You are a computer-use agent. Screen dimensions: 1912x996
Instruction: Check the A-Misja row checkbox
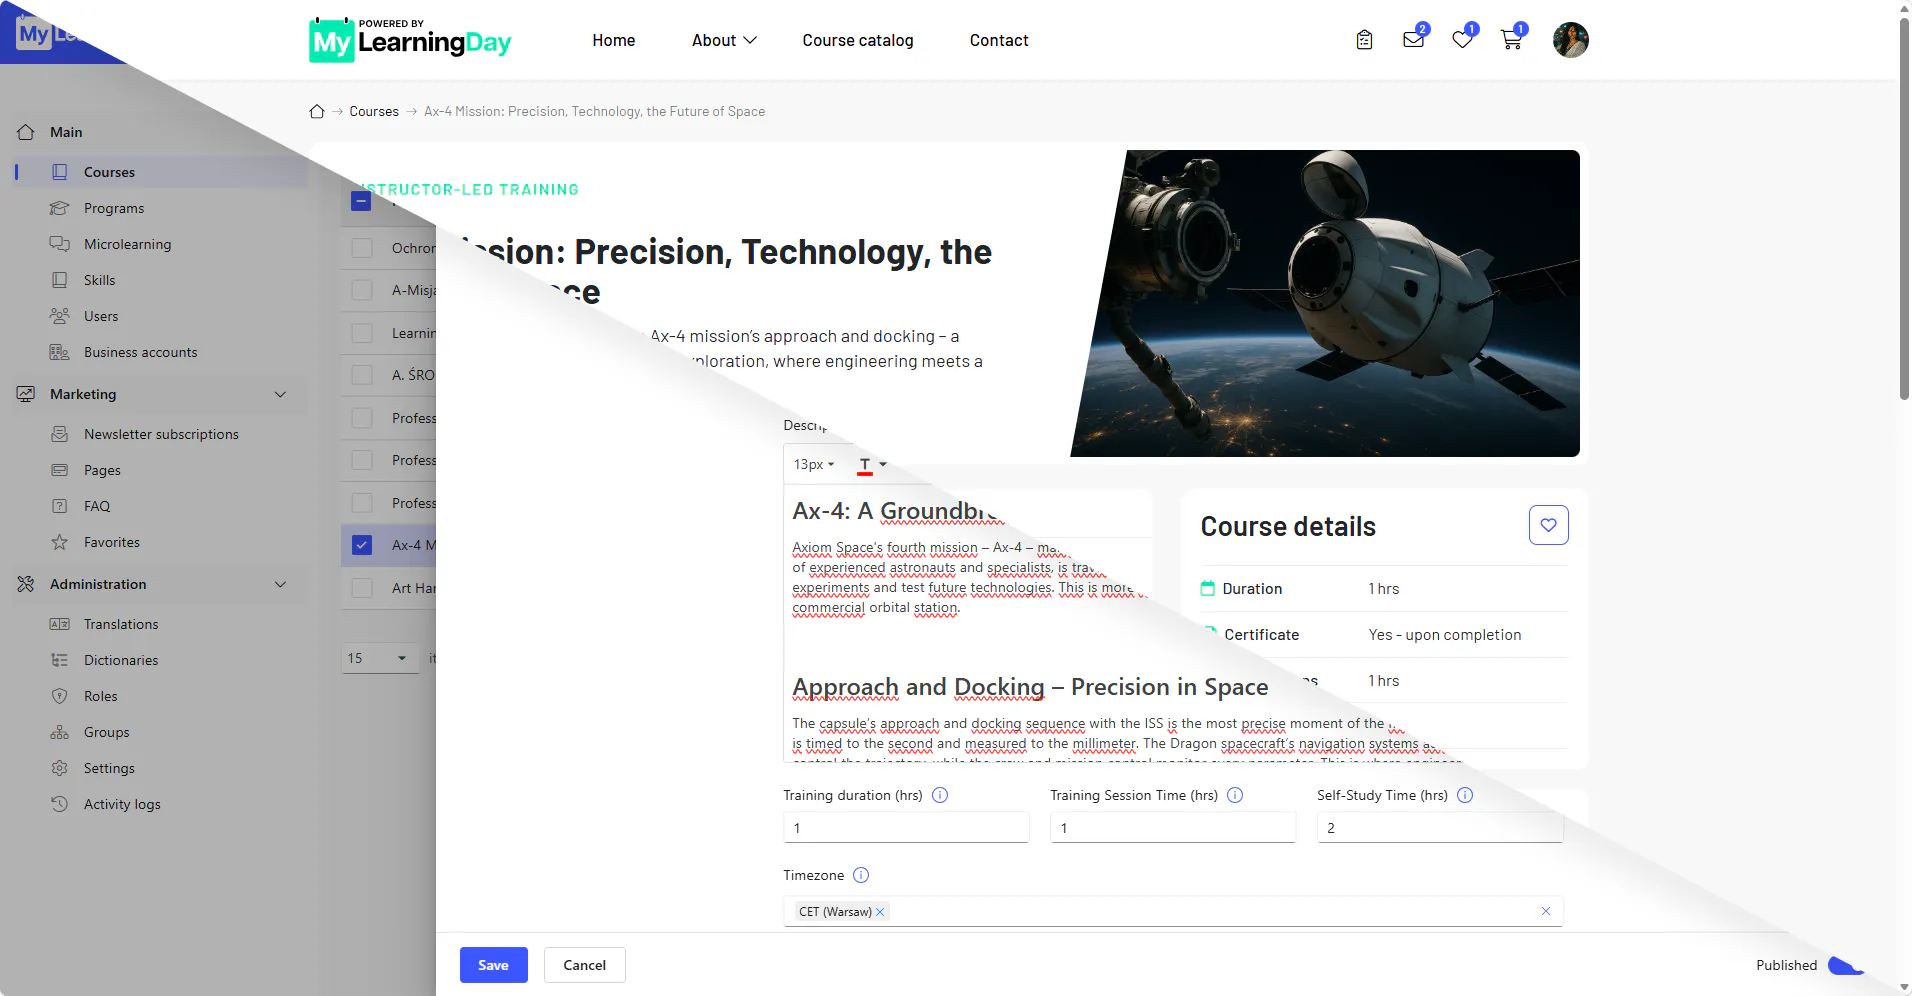click(x=362, y=290)
